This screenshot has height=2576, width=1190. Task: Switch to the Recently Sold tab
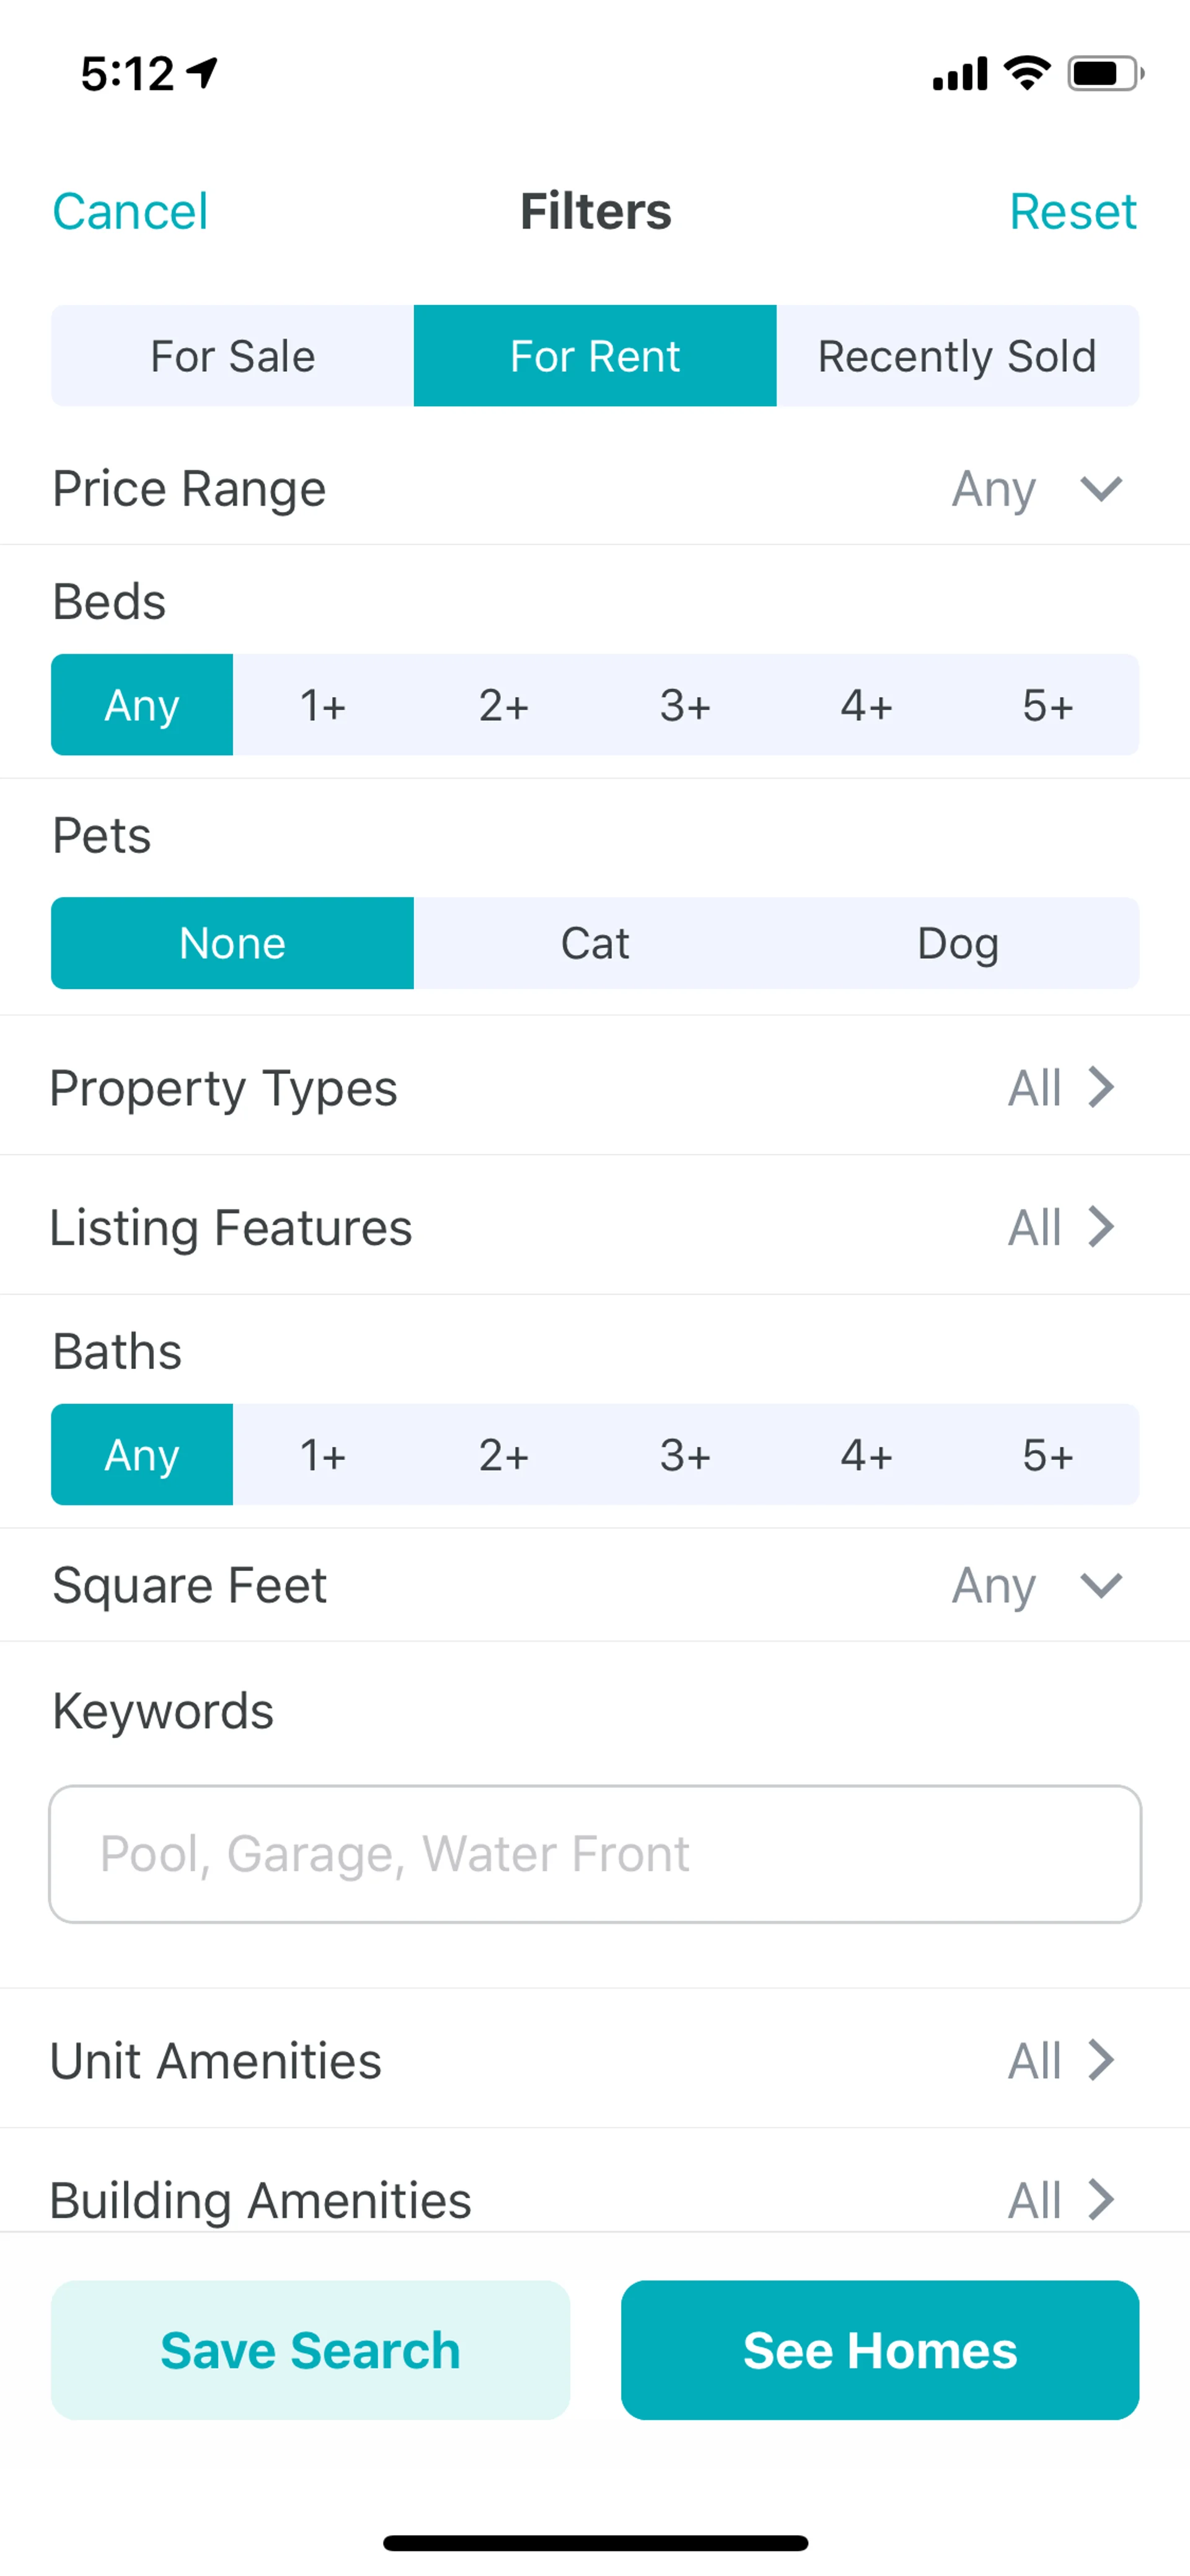point(957,356)
